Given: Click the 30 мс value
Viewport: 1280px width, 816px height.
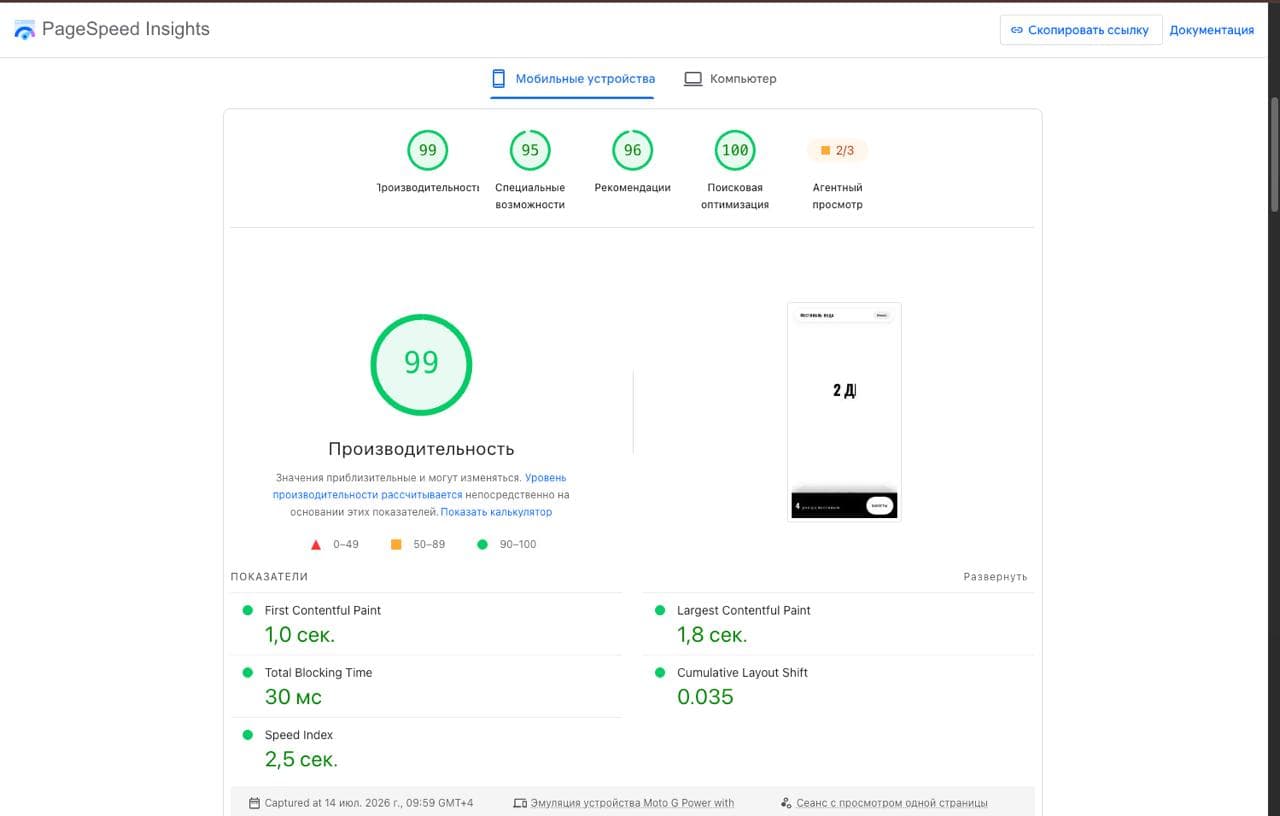Looking at the screenshot, I should coord(293,697).
